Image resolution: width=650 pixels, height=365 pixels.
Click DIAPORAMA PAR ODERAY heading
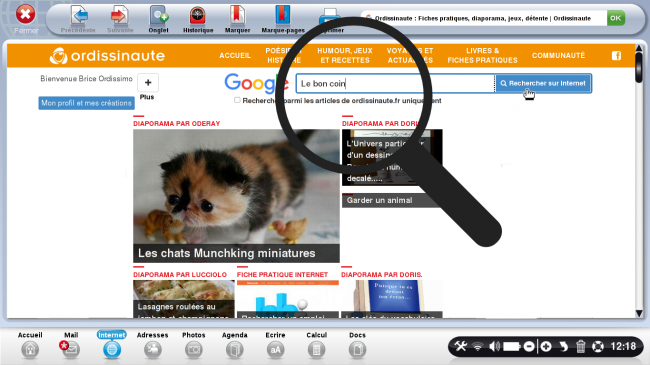(177, 124)
